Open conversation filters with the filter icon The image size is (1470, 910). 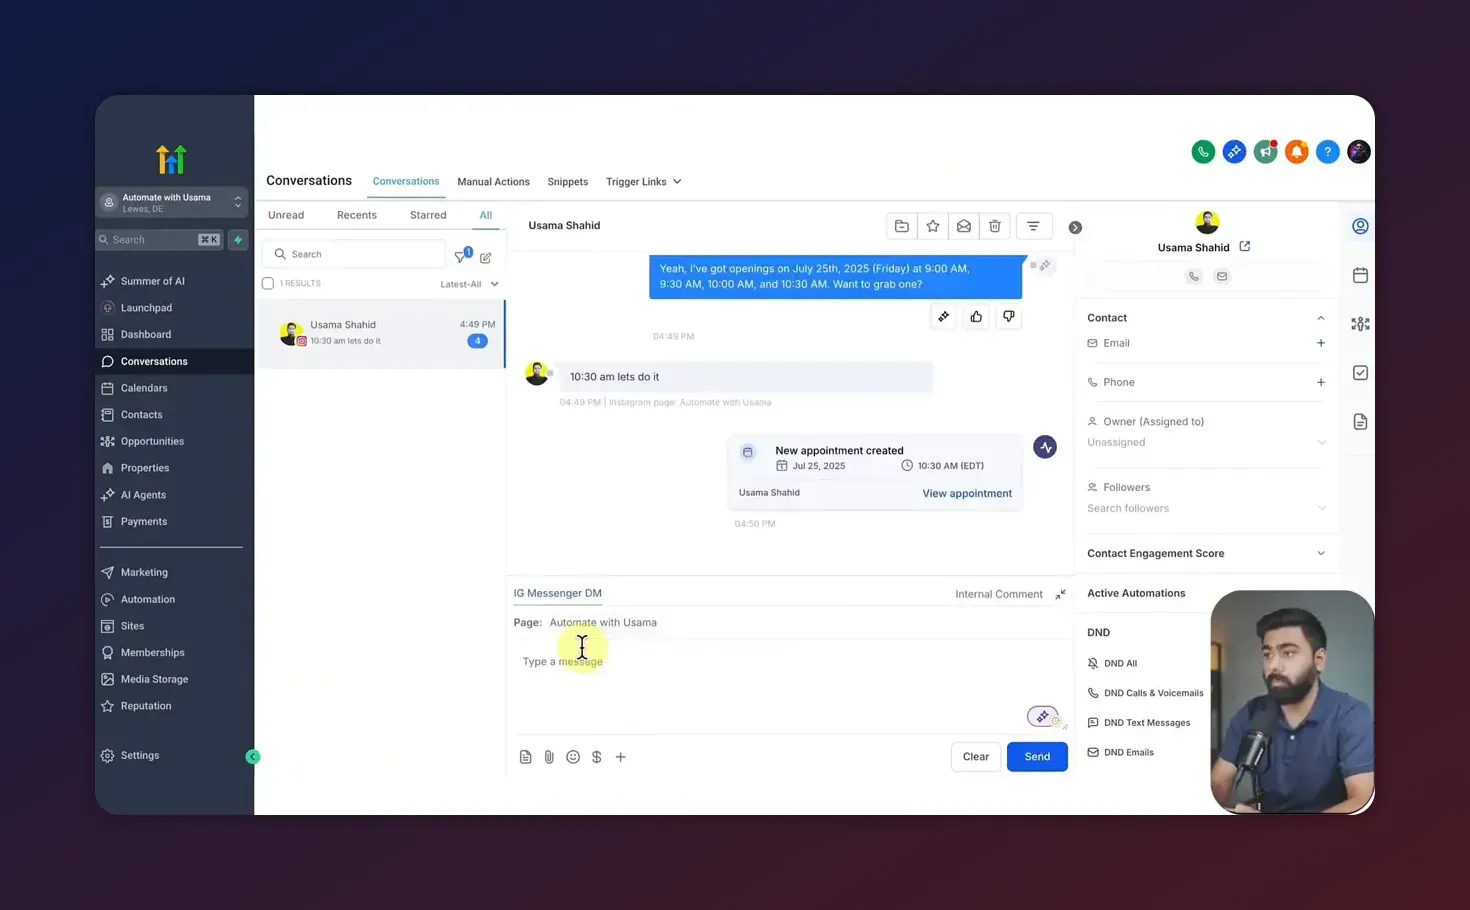1034,225
